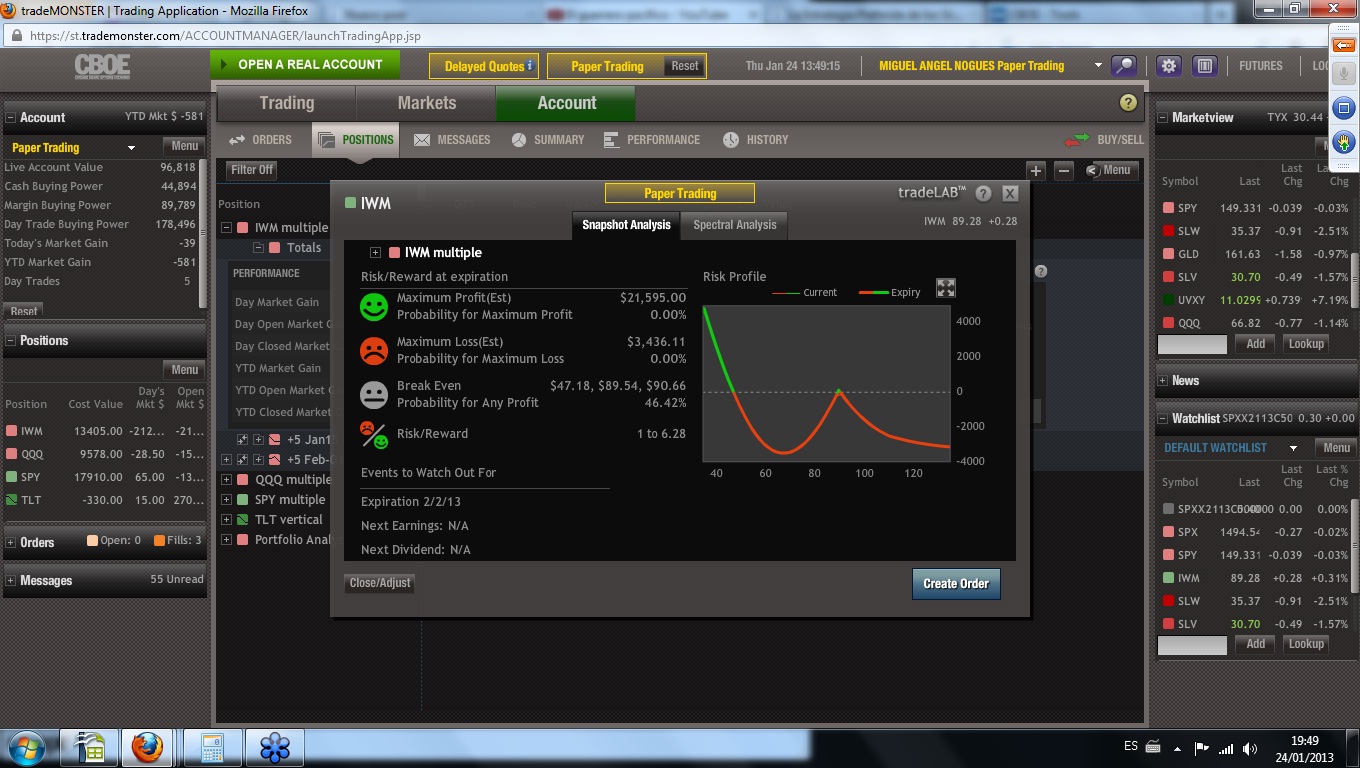Image resolution: width=1360 pixels, height=768 pixels.
Task: Click the layout panel icon beside gear
Action: click(x=1204, y=66)
